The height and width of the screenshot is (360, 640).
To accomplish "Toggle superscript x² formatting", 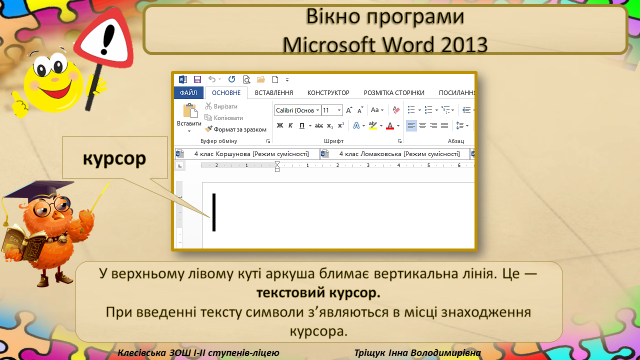I will coord(341,126).
